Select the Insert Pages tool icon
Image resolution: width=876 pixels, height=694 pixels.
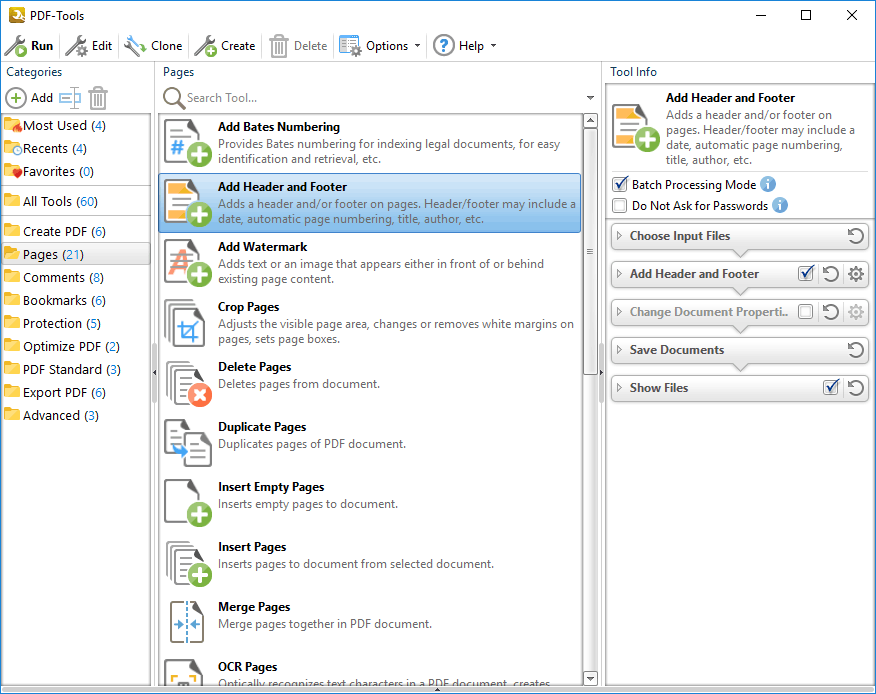click(x=188, y=563)
